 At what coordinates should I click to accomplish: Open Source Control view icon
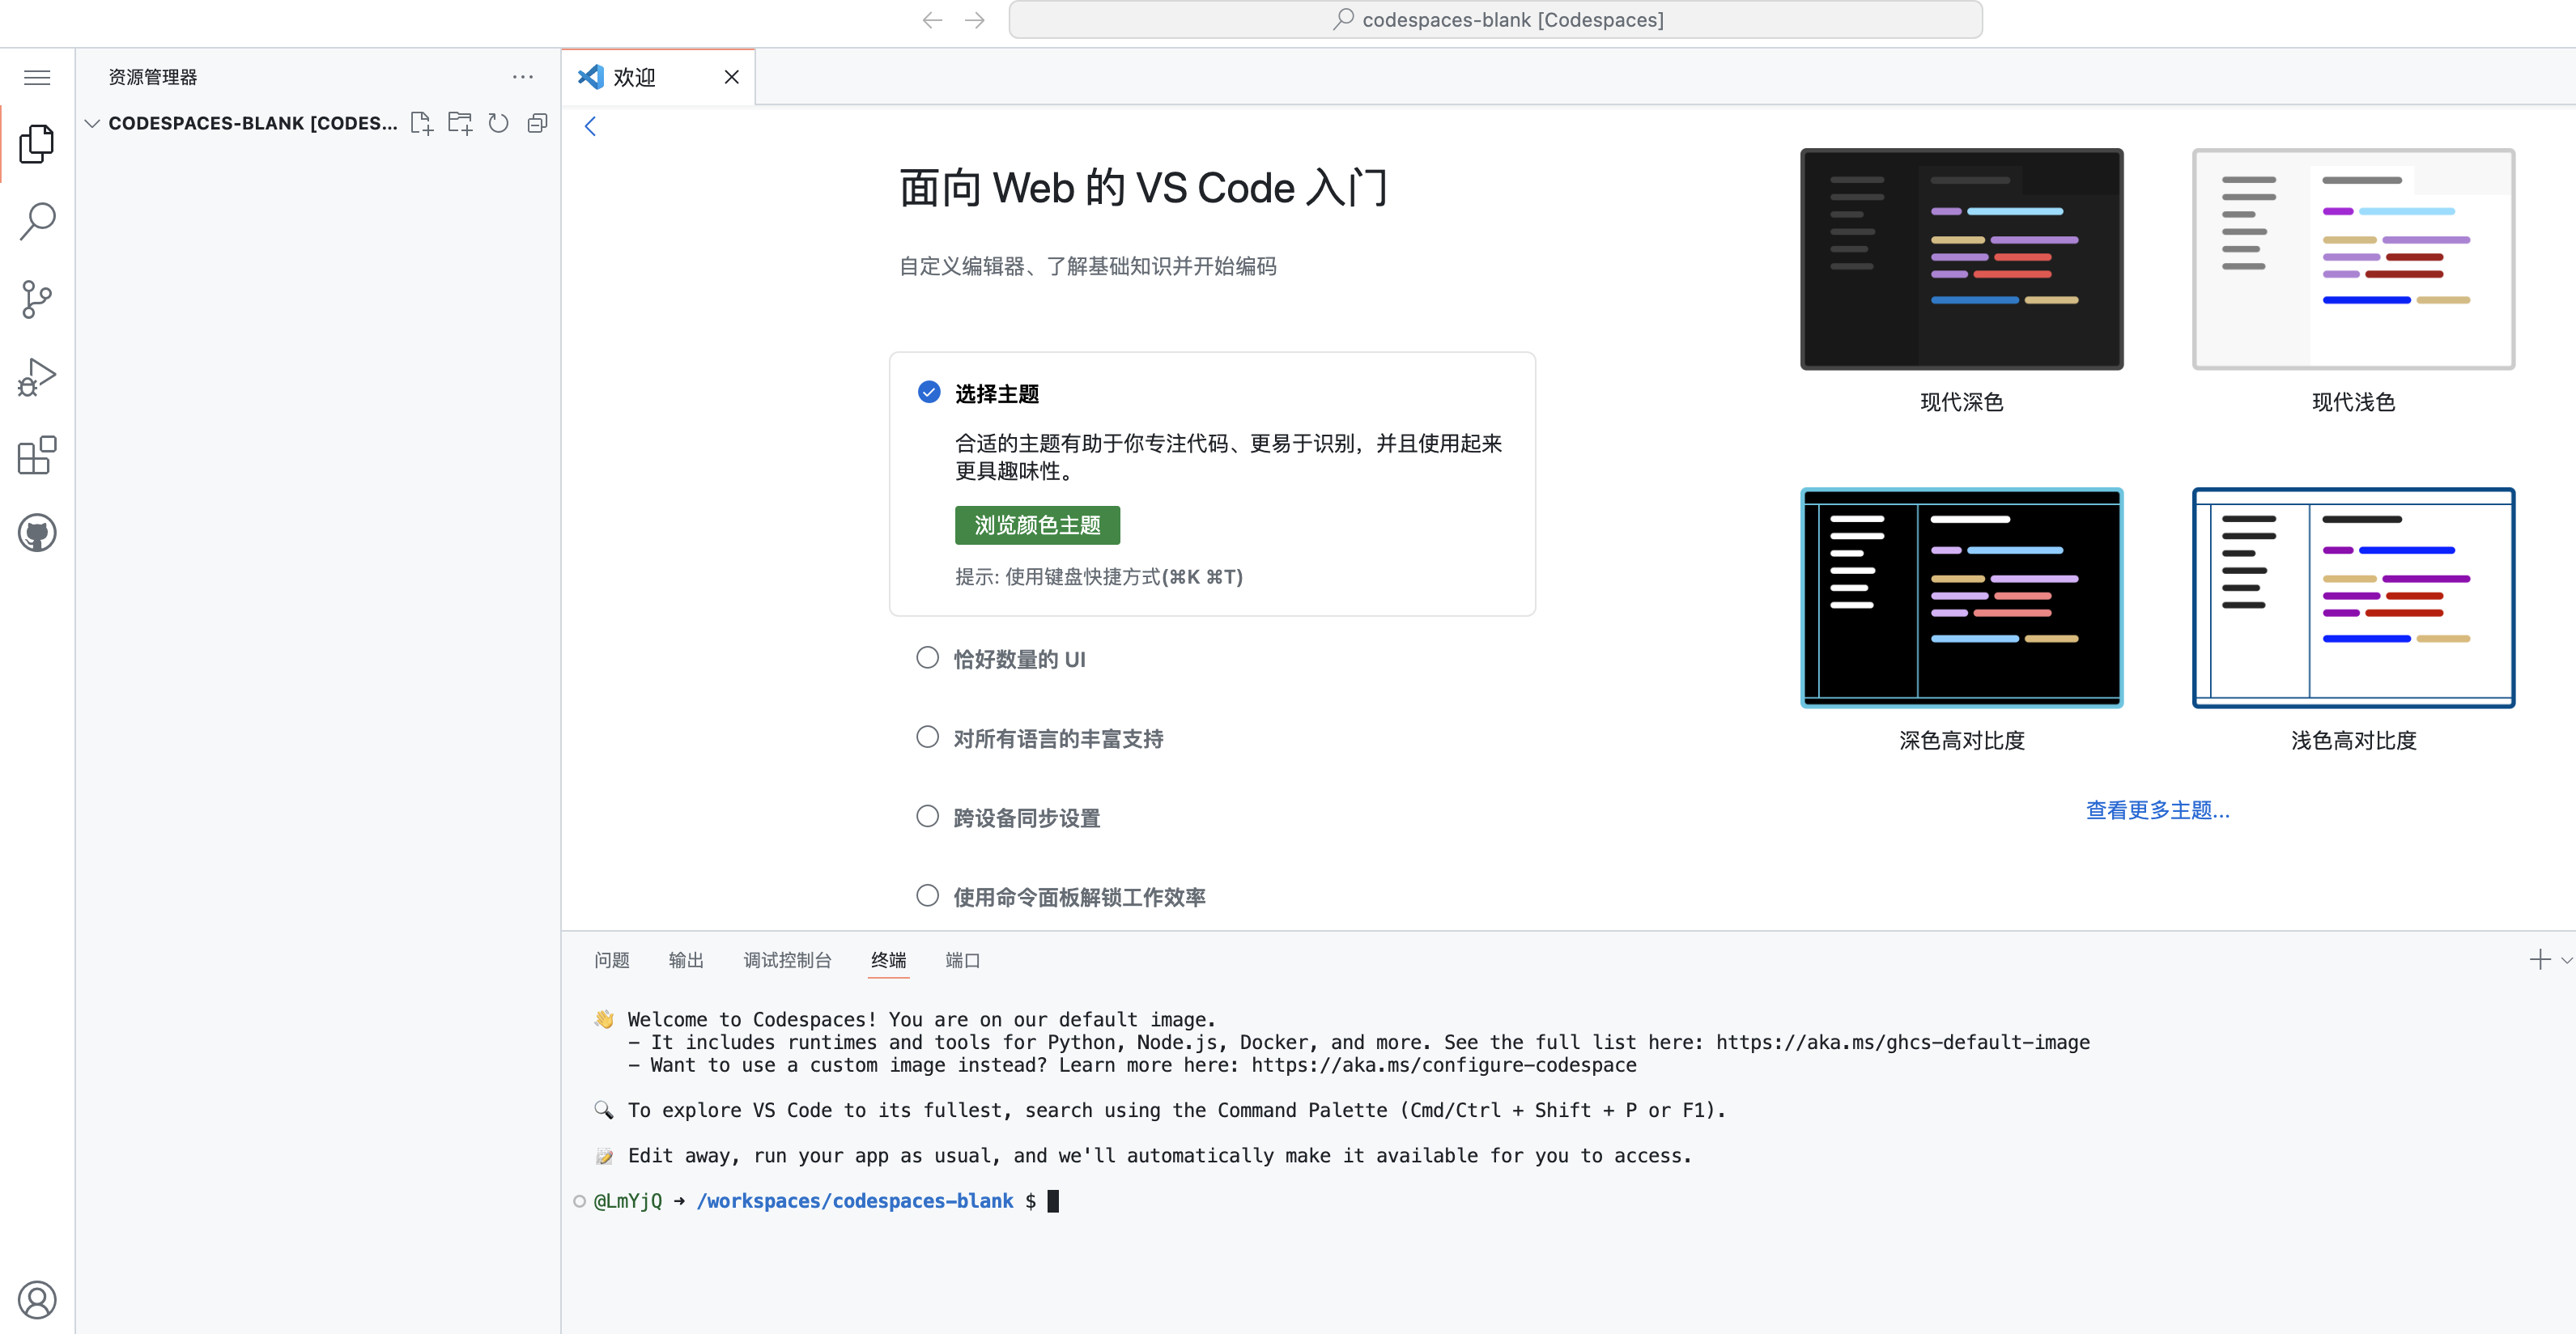click(x=37, y=299)
